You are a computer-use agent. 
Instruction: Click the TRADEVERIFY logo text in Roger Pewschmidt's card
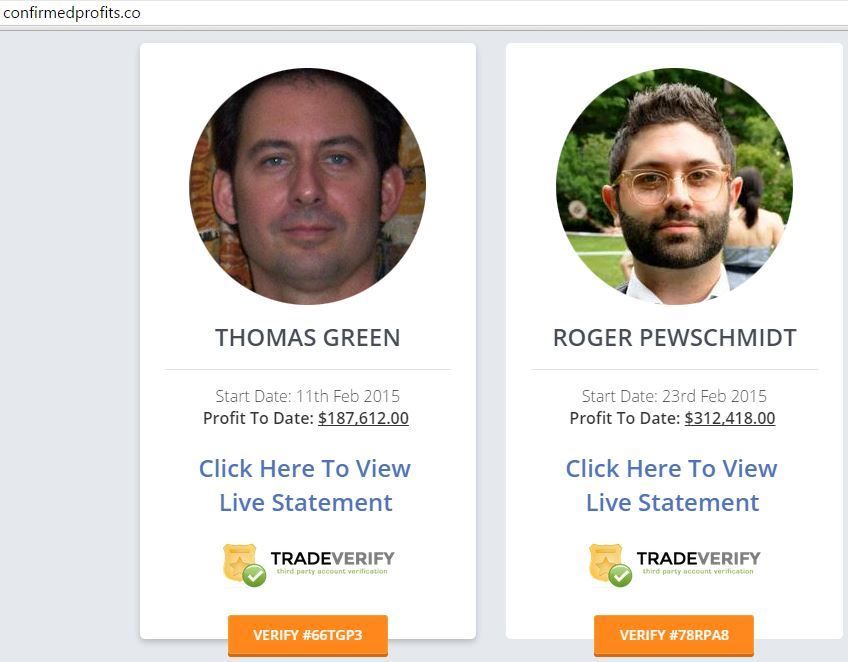[698, 558]
